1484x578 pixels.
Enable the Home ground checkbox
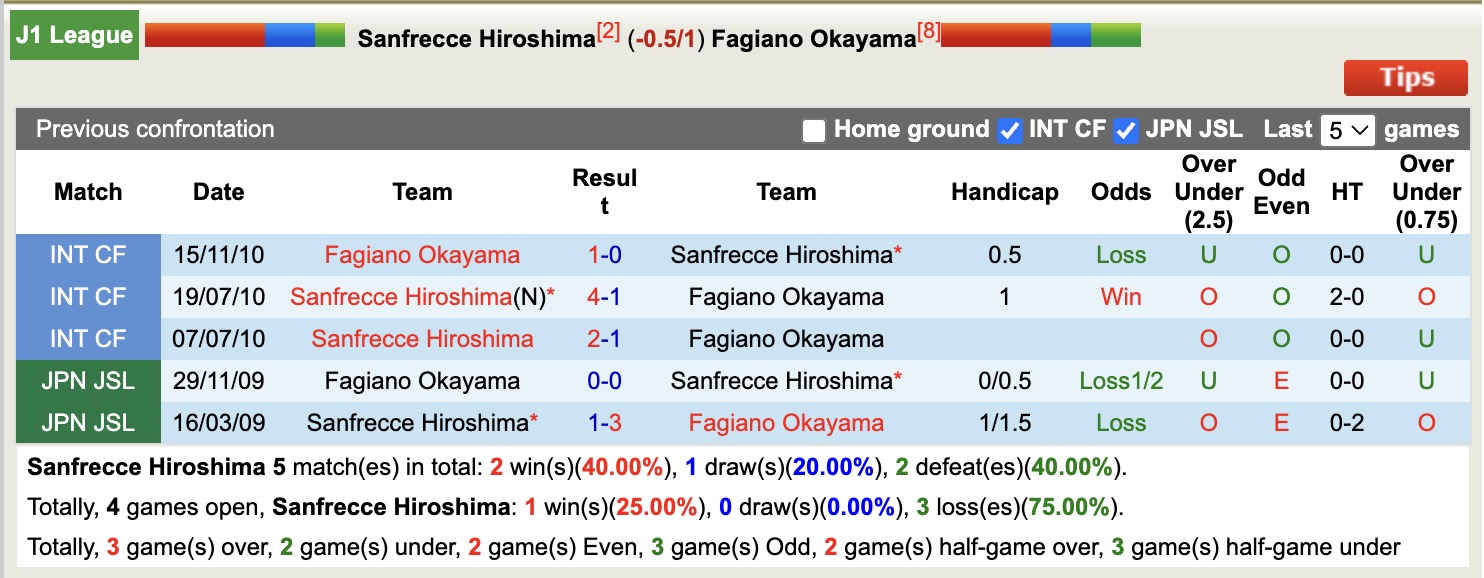click(x=814, y=130)
